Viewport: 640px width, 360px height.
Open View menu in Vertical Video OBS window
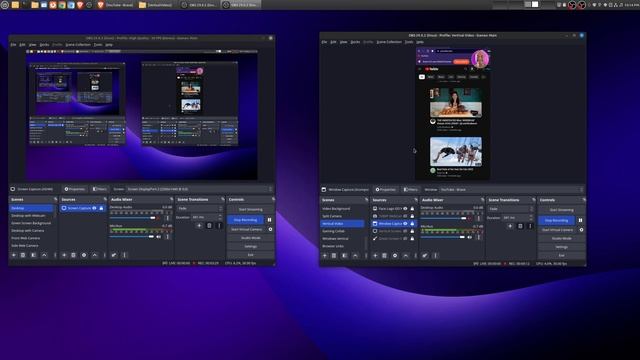click(343, 42)
